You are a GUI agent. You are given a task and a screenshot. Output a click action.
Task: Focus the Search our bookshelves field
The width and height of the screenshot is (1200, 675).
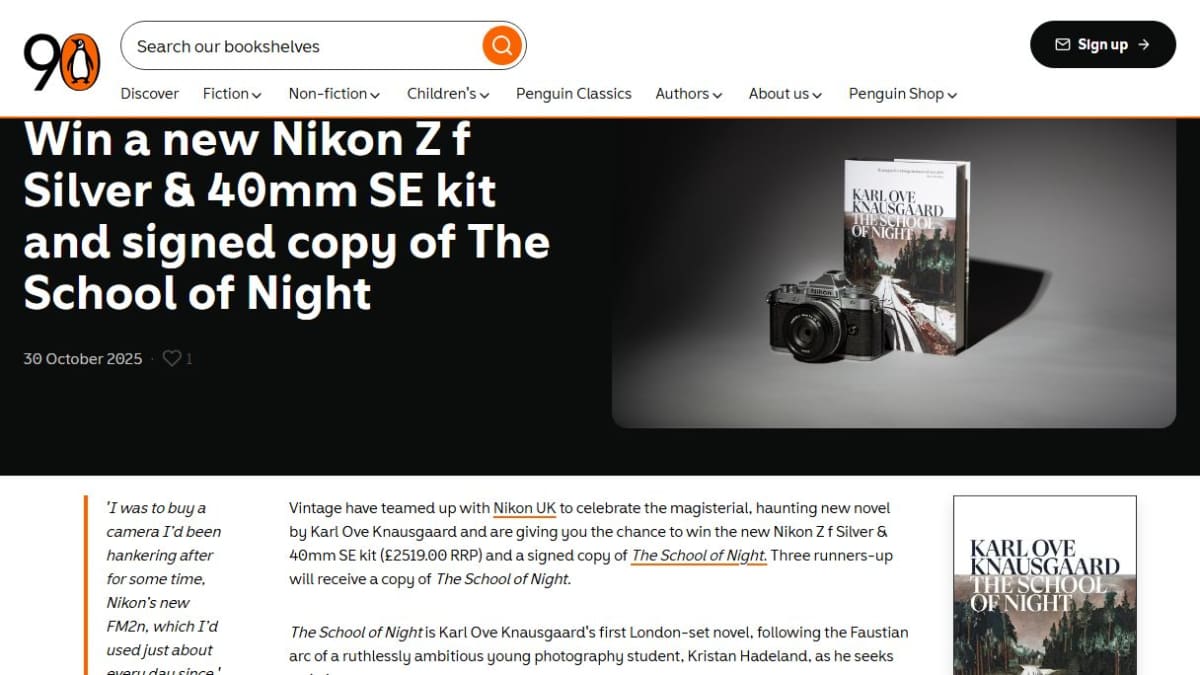tap(305, 46)
